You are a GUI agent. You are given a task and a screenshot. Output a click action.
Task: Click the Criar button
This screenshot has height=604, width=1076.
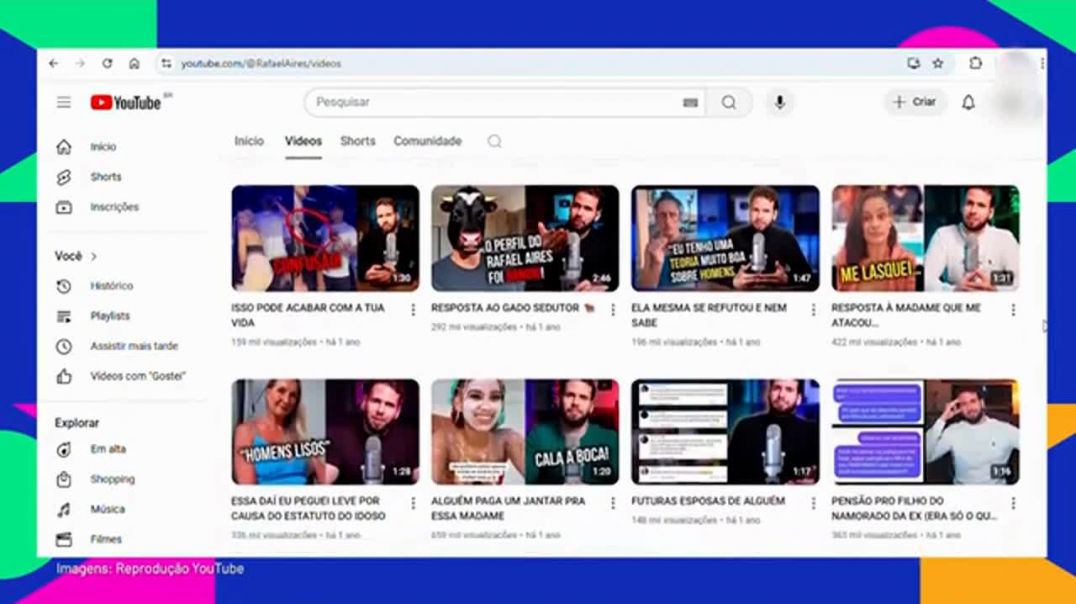[x=914, y=102]
